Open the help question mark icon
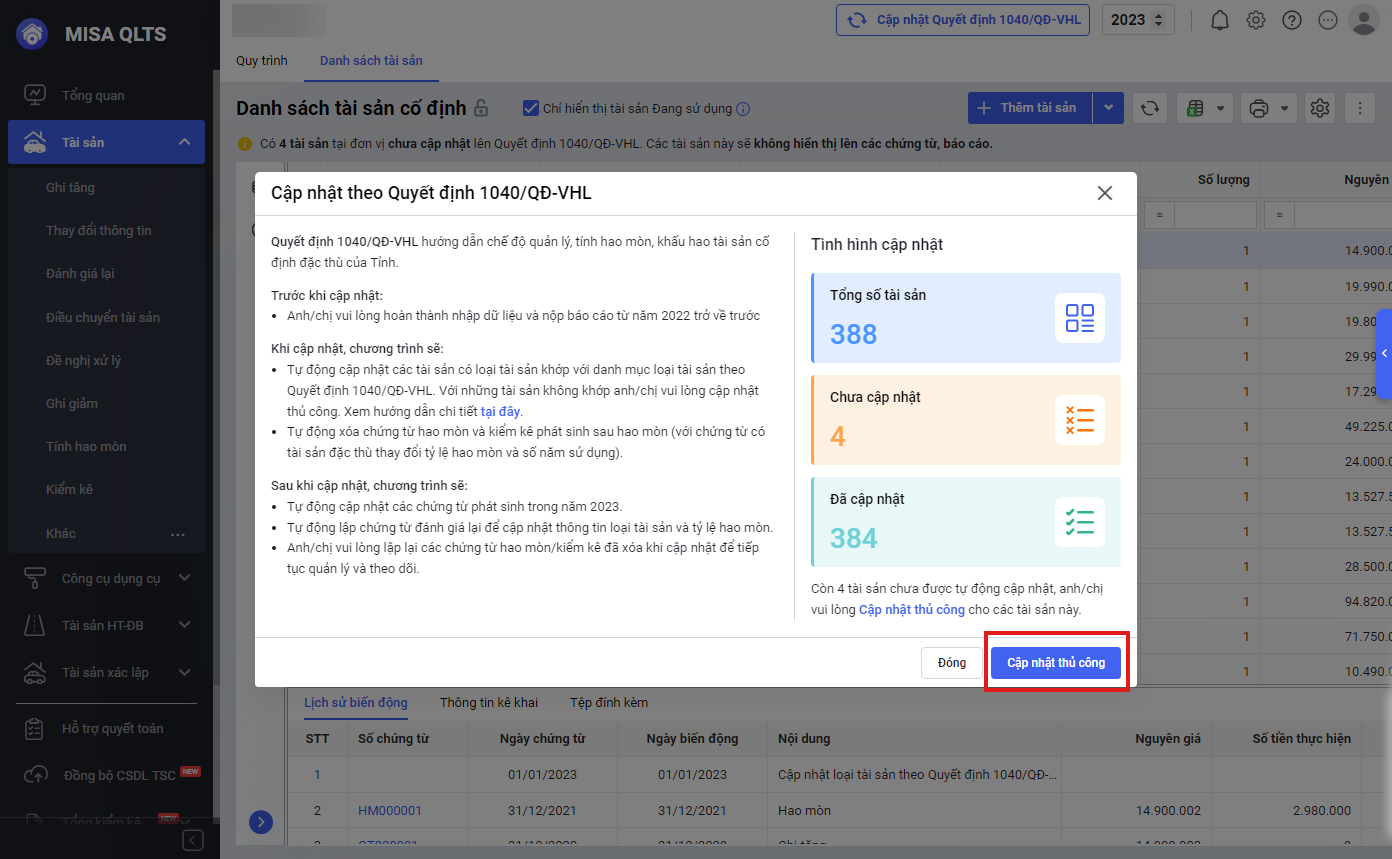Viewport: 1392px width, 859px height. (1292, 20)
